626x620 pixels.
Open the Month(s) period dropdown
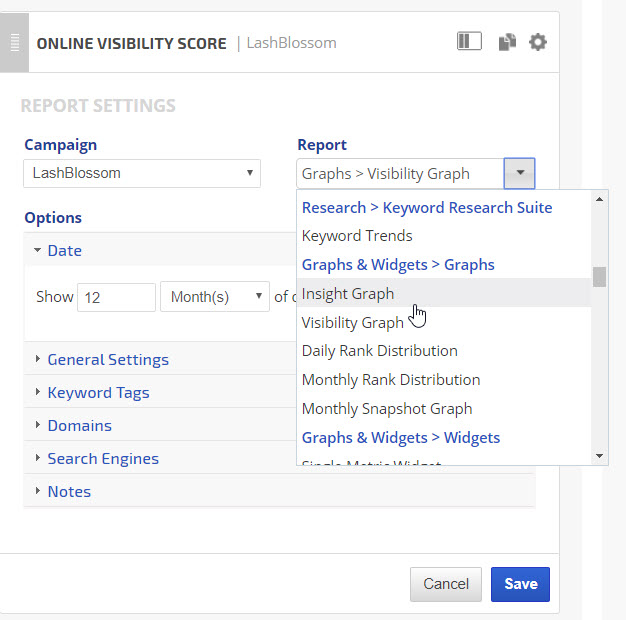pyautogui.click(x=214, y=297)
